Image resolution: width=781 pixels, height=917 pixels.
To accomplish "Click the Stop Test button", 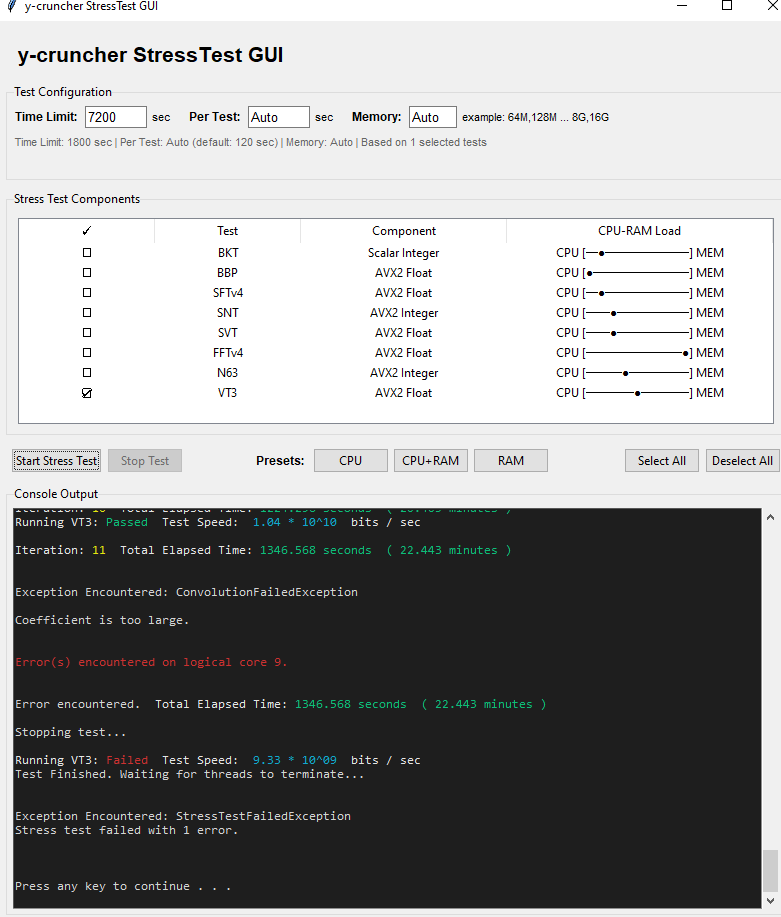I will (145, 461).
